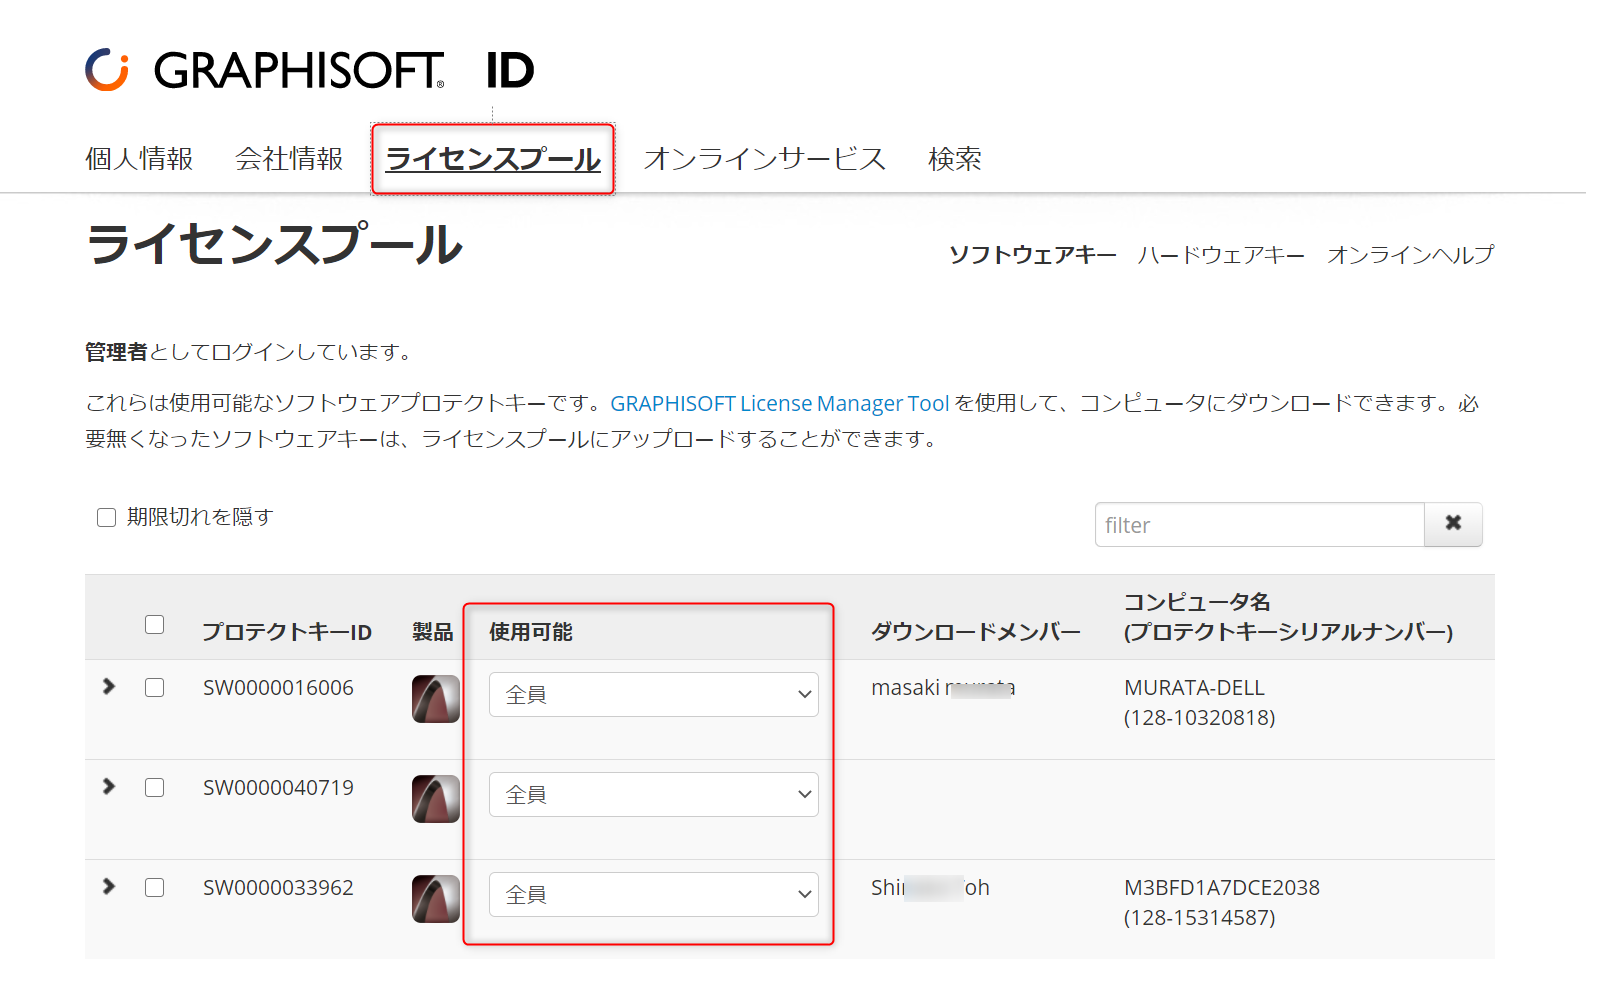Screen dimensions: 1599x1000
Task: Open the 全員 dropdown for SW0000033962
Action: coord(654,894)
